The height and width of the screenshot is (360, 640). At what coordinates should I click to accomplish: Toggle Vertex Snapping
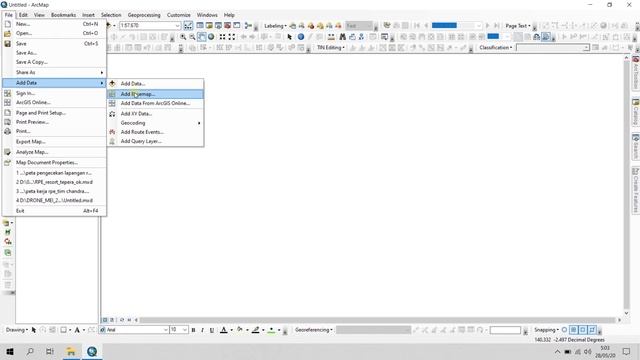point(583,330)
